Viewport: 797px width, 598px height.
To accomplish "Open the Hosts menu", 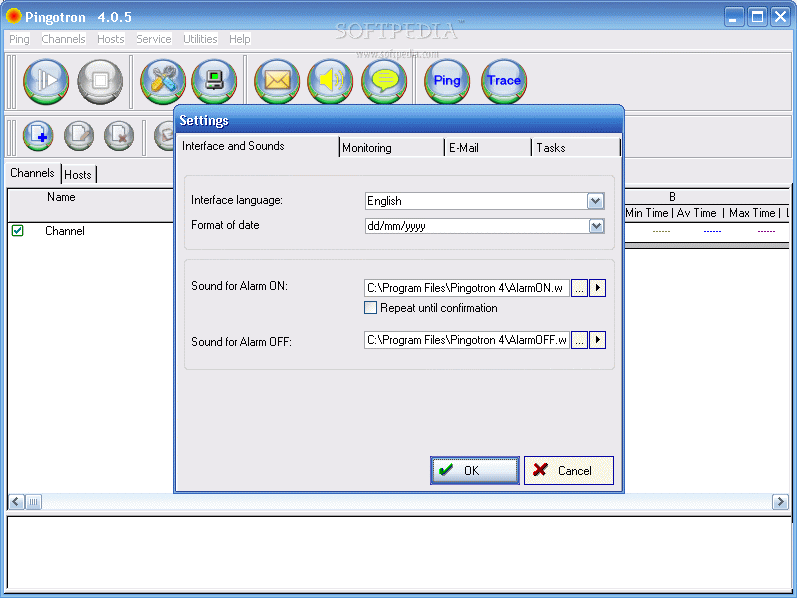I will pyautogui.click(x=111, y=39).
